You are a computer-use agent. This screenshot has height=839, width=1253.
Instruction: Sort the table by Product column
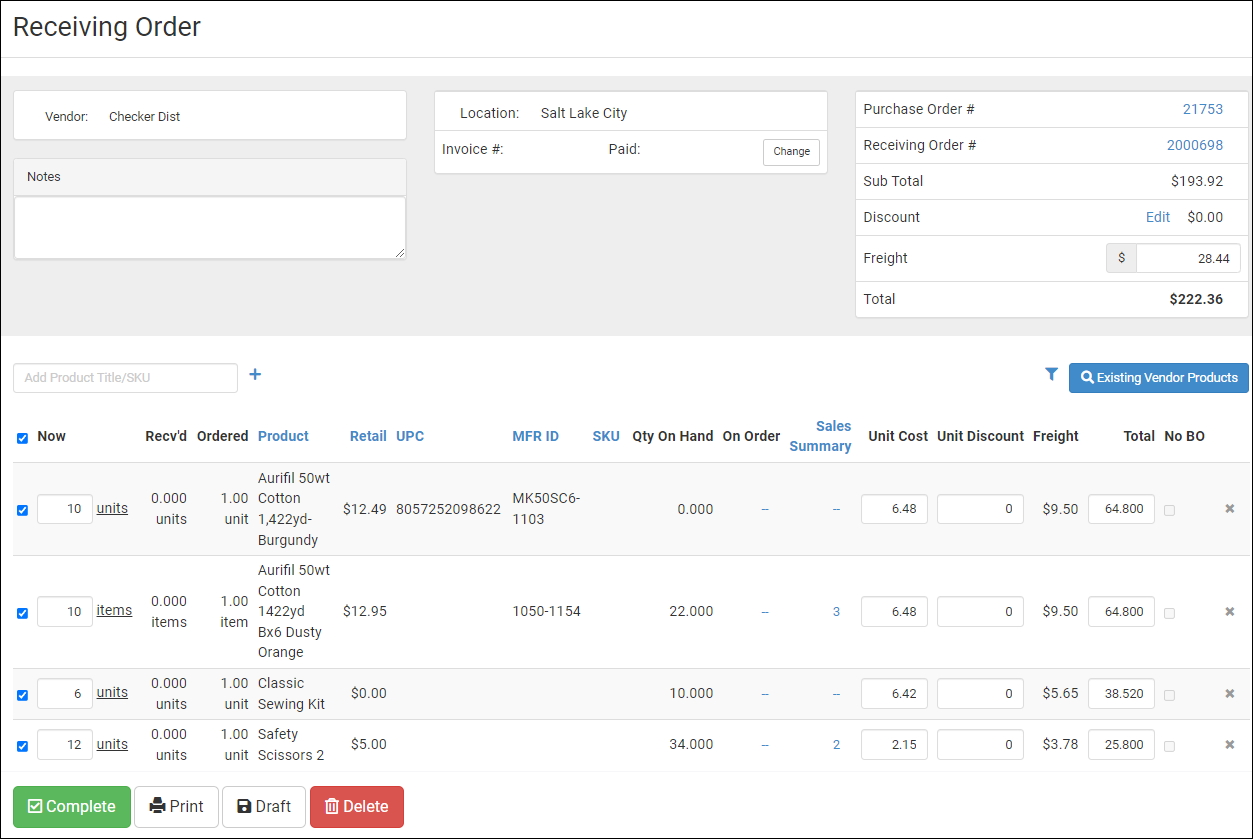coord(283,436)
